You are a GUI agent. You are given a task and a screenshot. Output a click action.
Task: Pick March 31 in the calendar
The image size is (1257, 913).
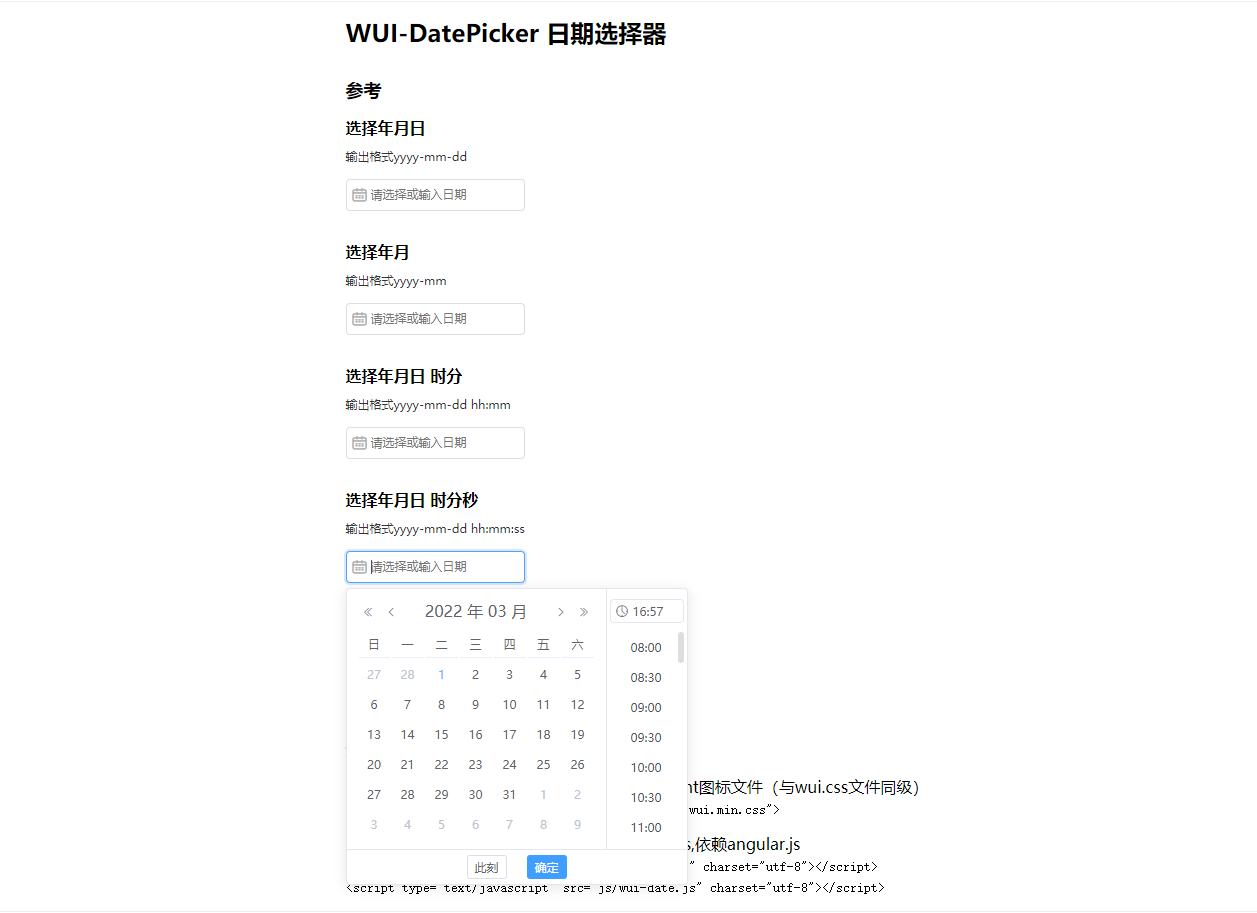[510, 795]
